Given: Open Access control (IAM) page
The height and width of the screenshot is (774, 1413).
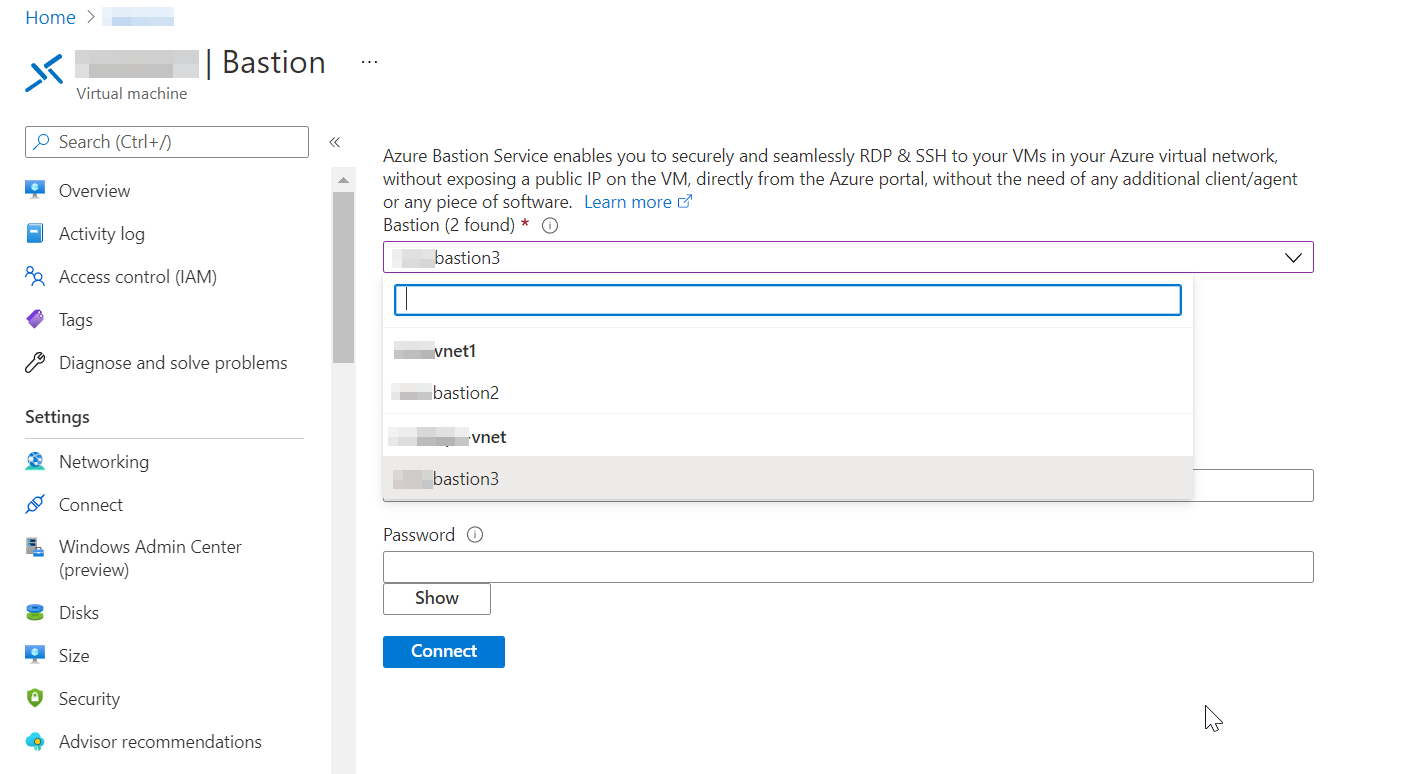Looking at the screenshot, I should (138, 277).
